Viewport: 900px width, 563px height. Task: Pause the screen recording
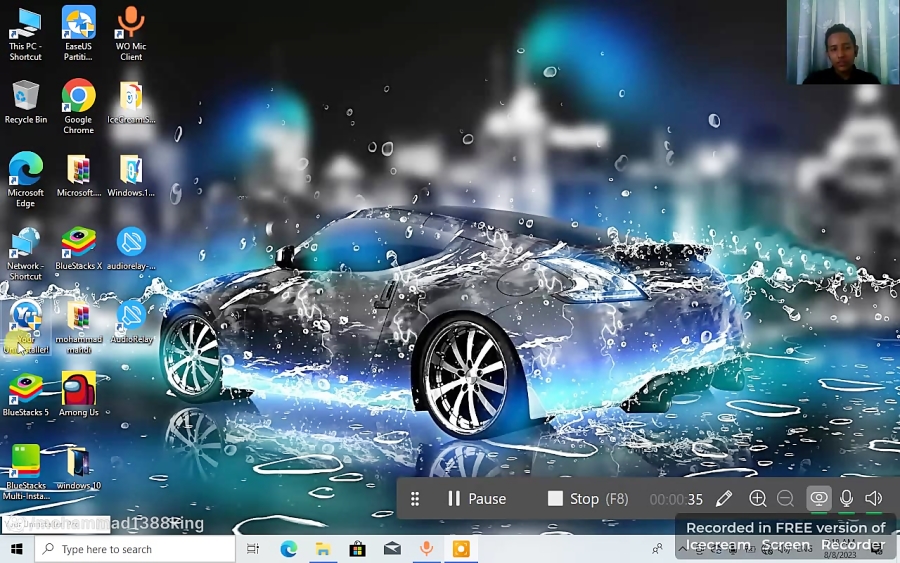coord(476,499)
